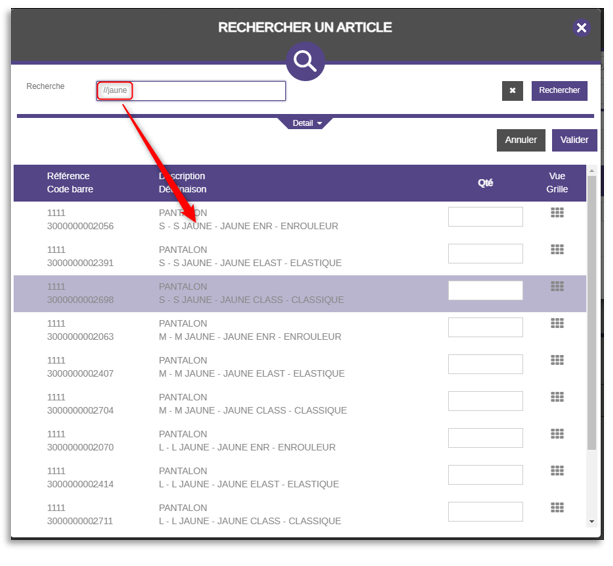Image resolution: width=613 pixels, height=566 pixels.
Task: Click quantity field for M JAUNE CLASSIQUE
Action: pos(485,401)
